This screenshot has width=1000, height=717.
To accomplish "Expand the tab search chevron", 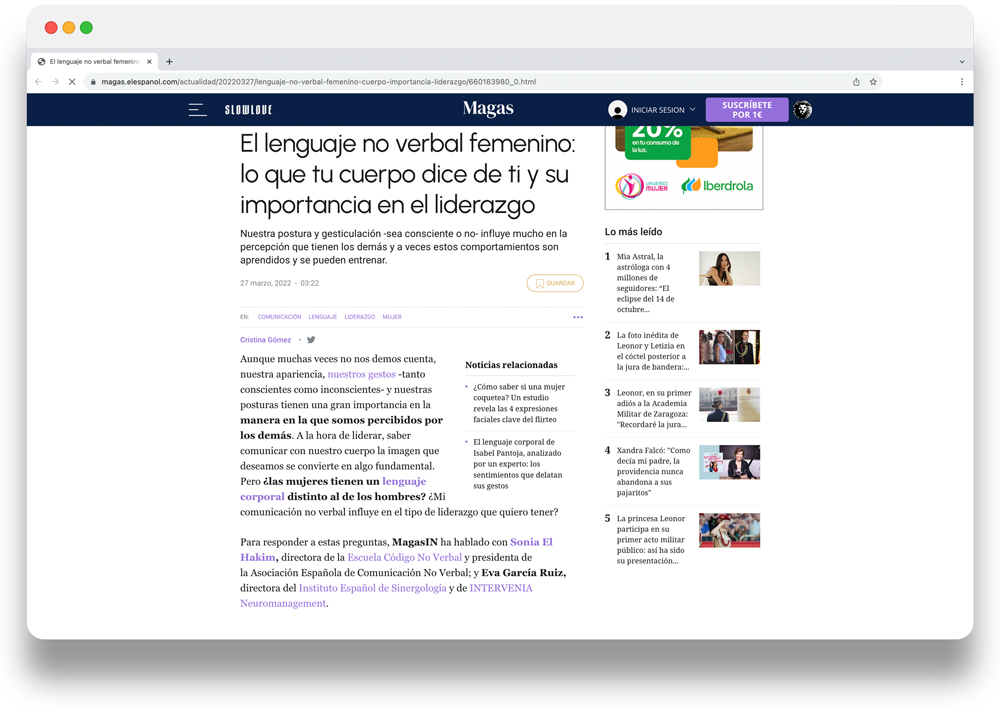I will (x=962, y=62).
